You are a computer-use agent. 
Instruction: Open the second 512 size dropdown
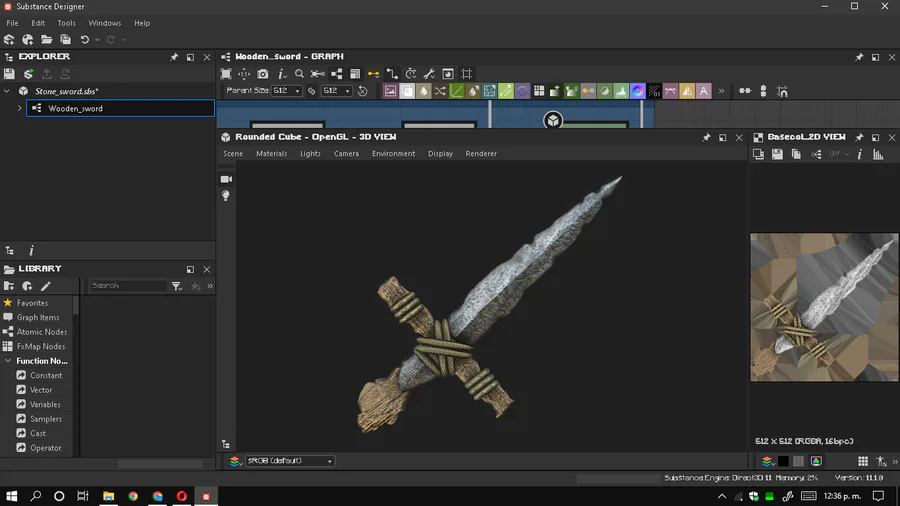click(x=336, y=91)
